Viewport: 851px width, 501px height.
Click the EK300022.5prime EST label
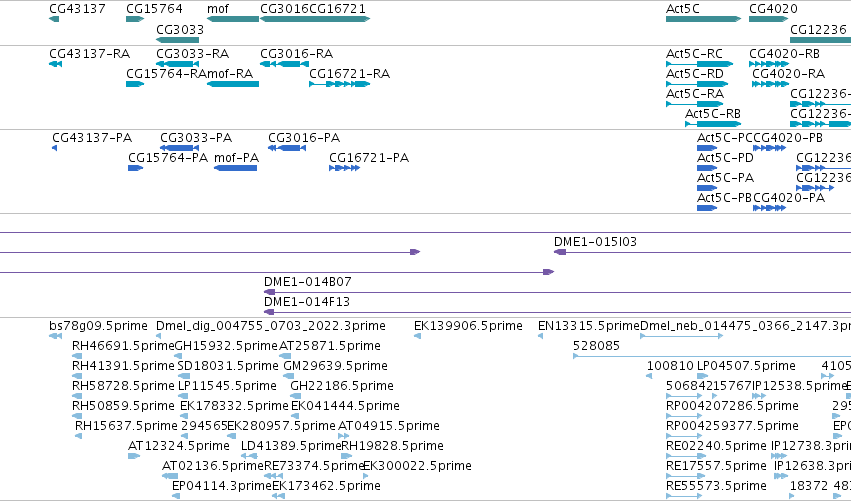point(417,466)
